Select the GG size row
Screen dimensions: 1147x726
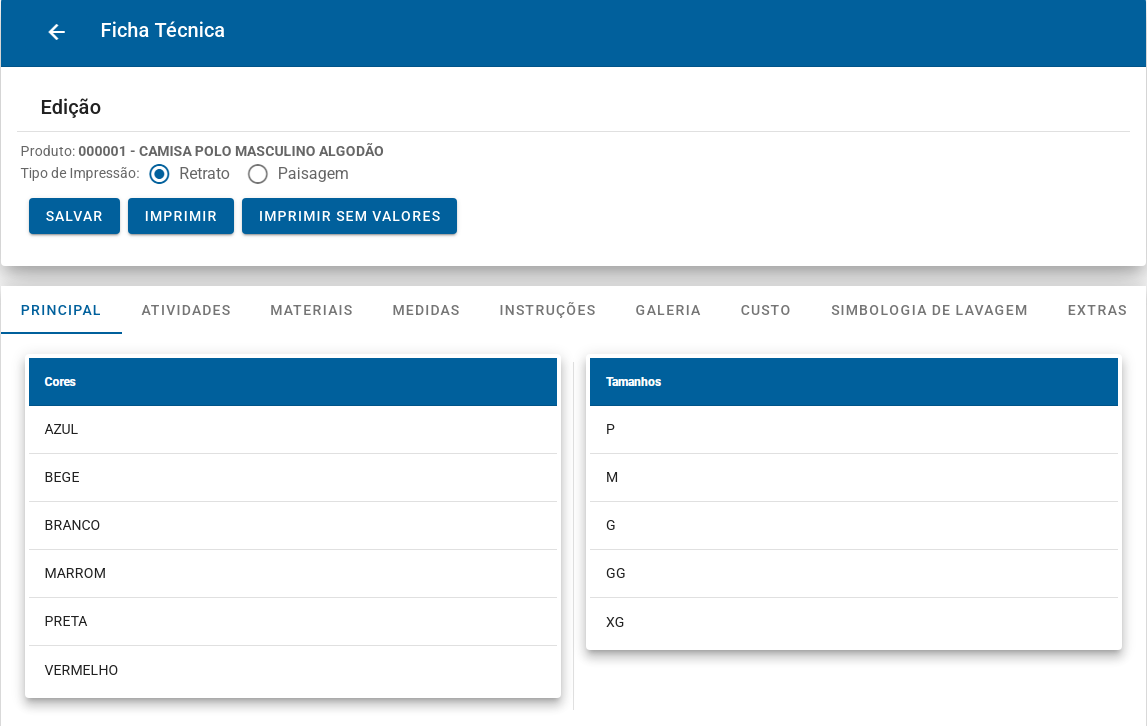[854, 574]
